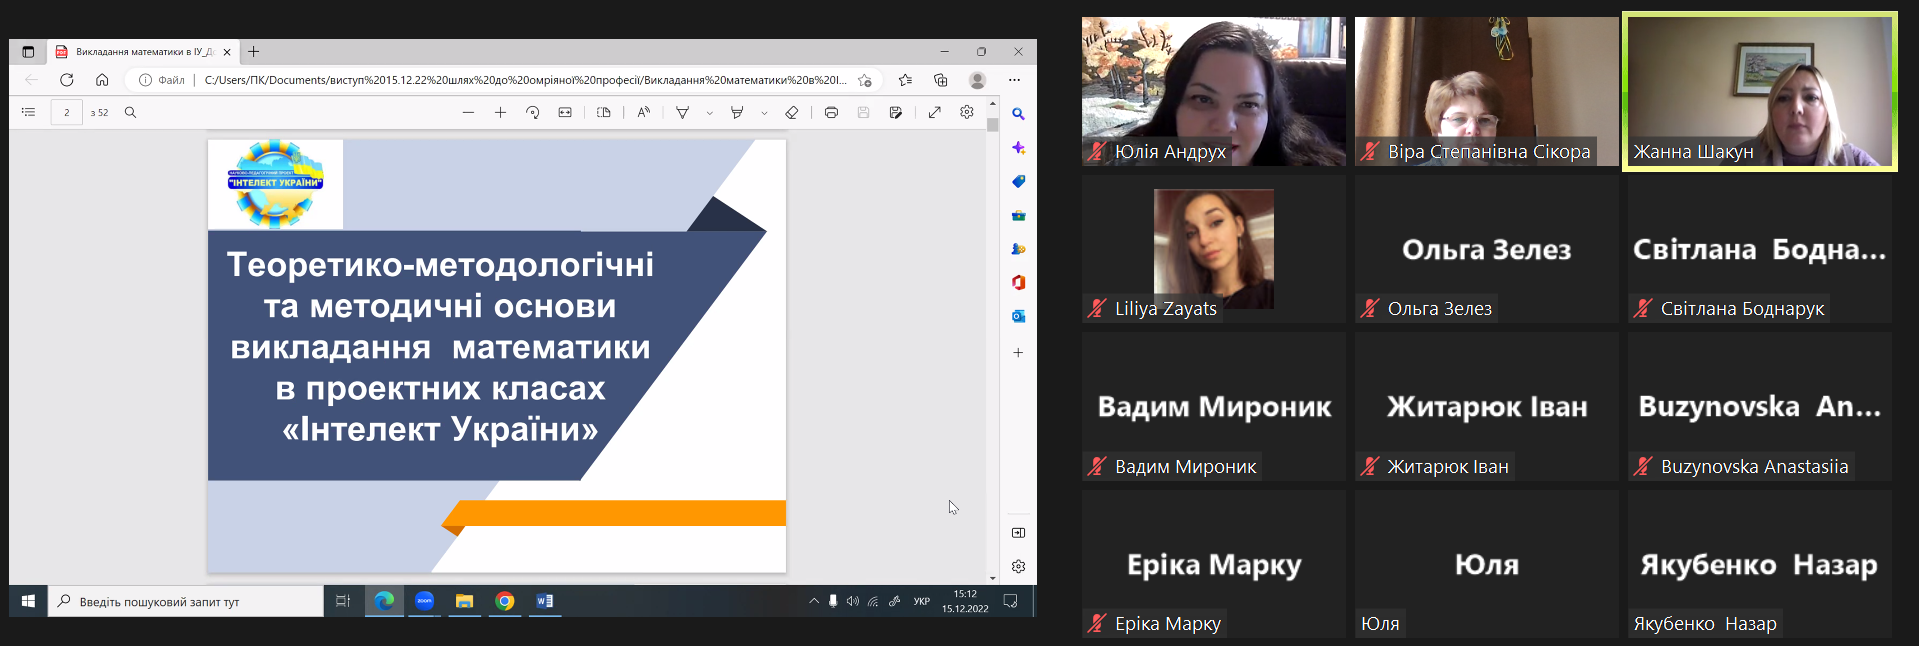
Task: Open the Favorites list
Action: coord(905,80)
